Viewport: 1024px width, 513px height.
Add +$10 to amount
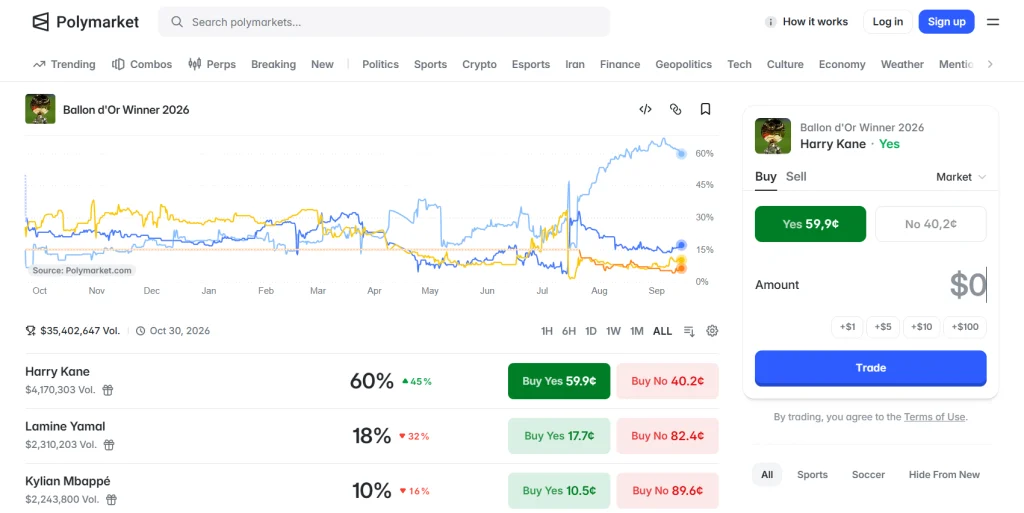click(921, 327)
